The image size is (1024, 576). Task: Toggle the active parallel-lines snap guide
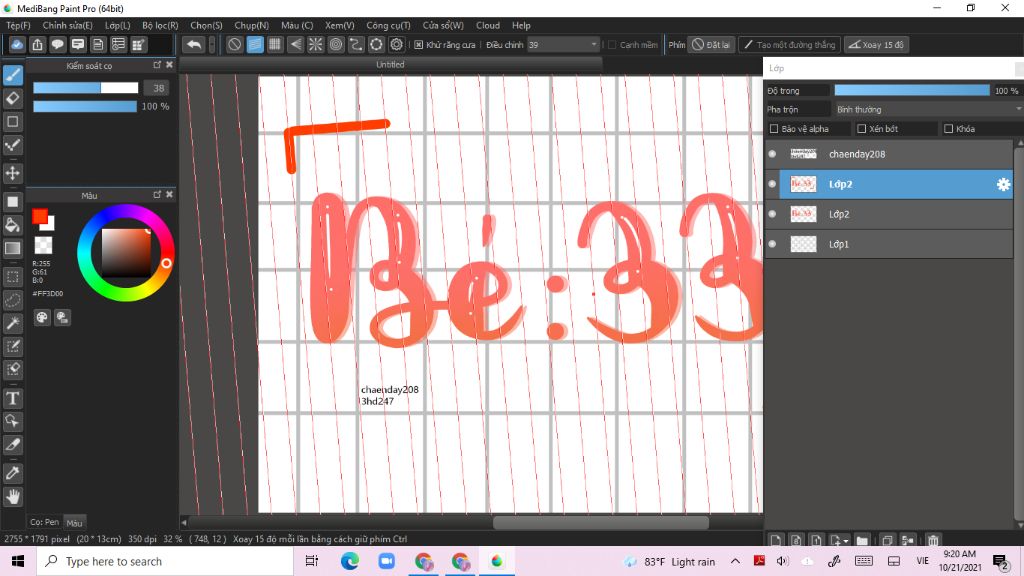tap(255, 44)
